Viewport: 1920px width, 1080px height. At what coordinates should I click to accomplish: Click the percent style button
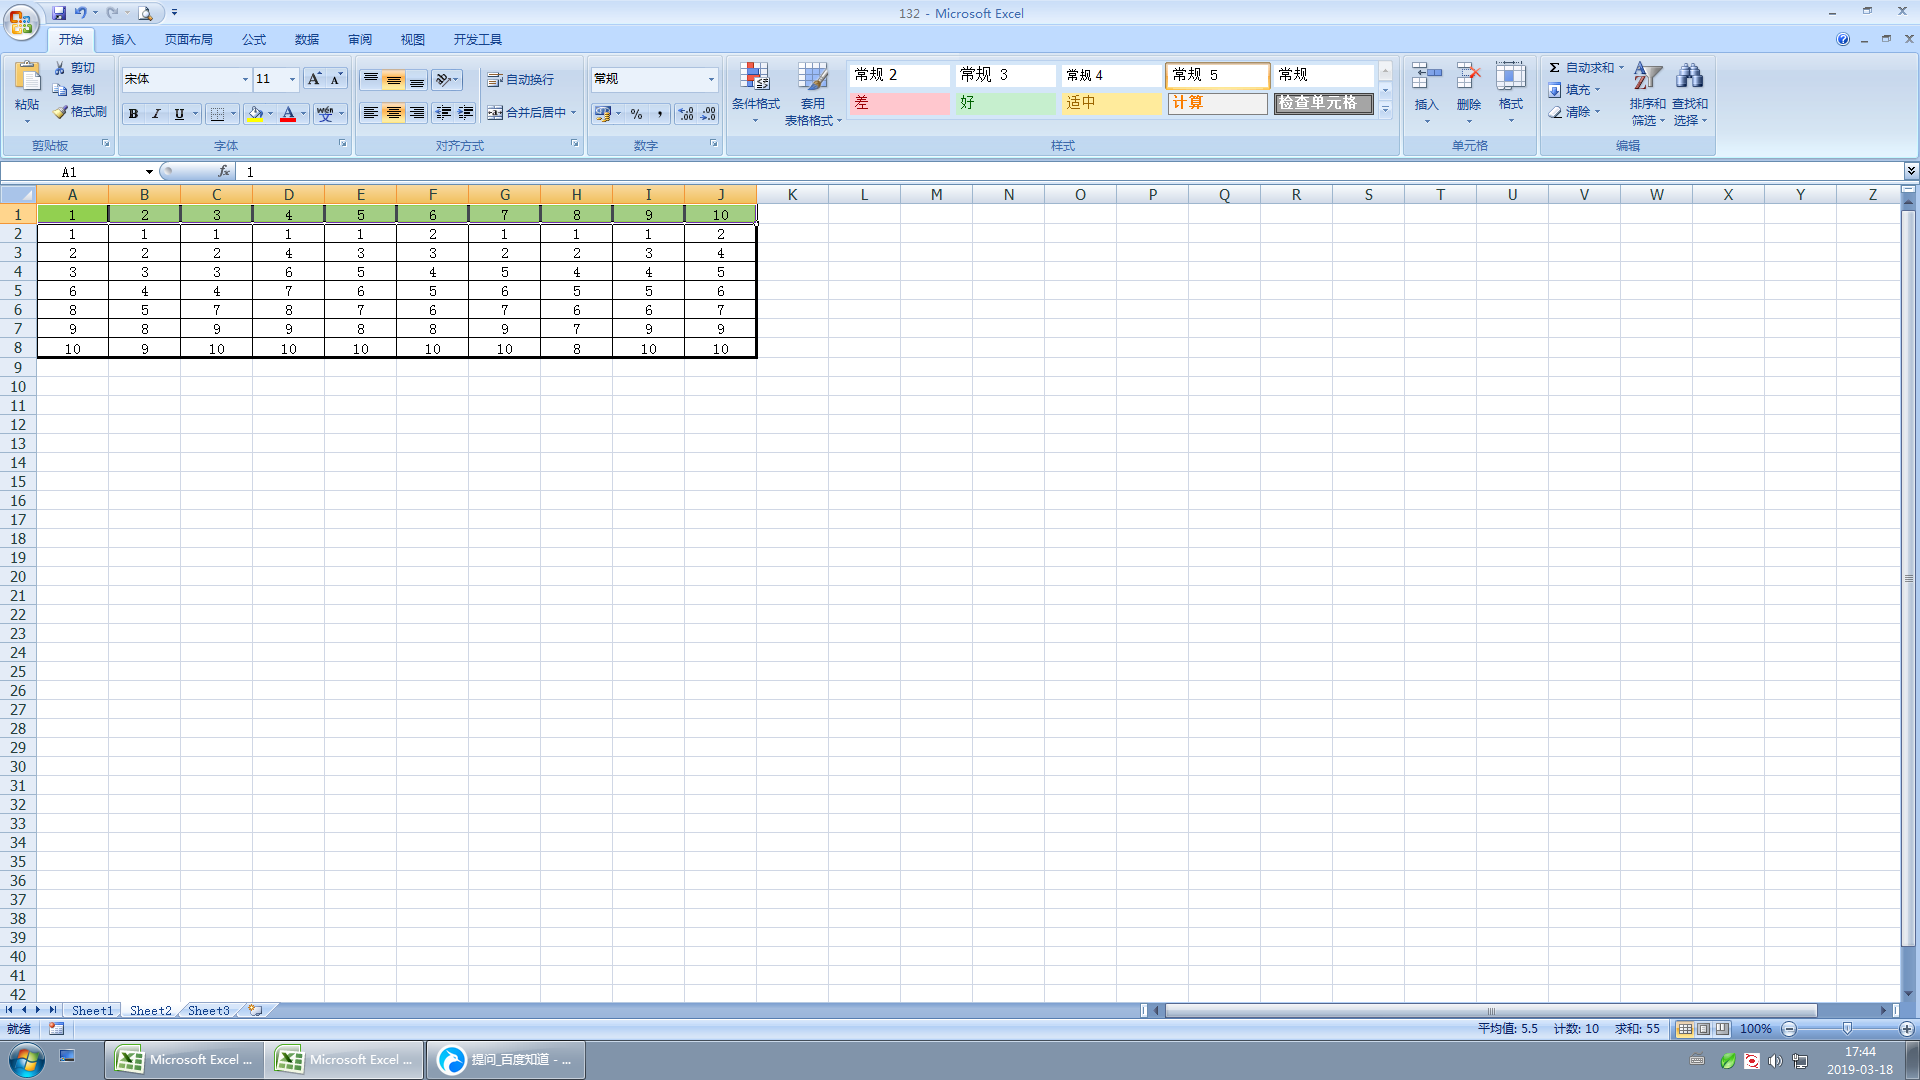pyautogui.click(x=637, y=114)
